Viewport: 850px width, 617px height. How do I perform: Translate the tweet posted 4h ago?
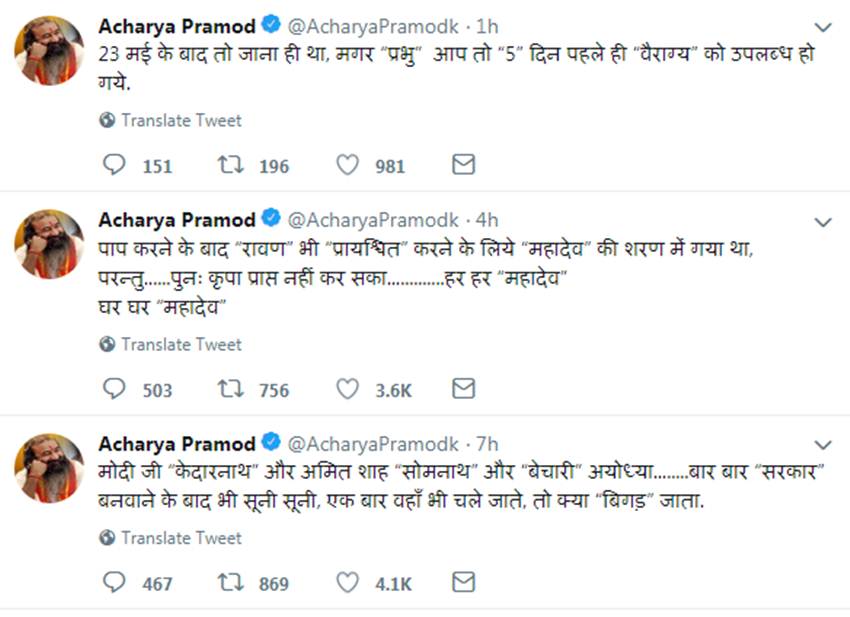tap(181, 344)
